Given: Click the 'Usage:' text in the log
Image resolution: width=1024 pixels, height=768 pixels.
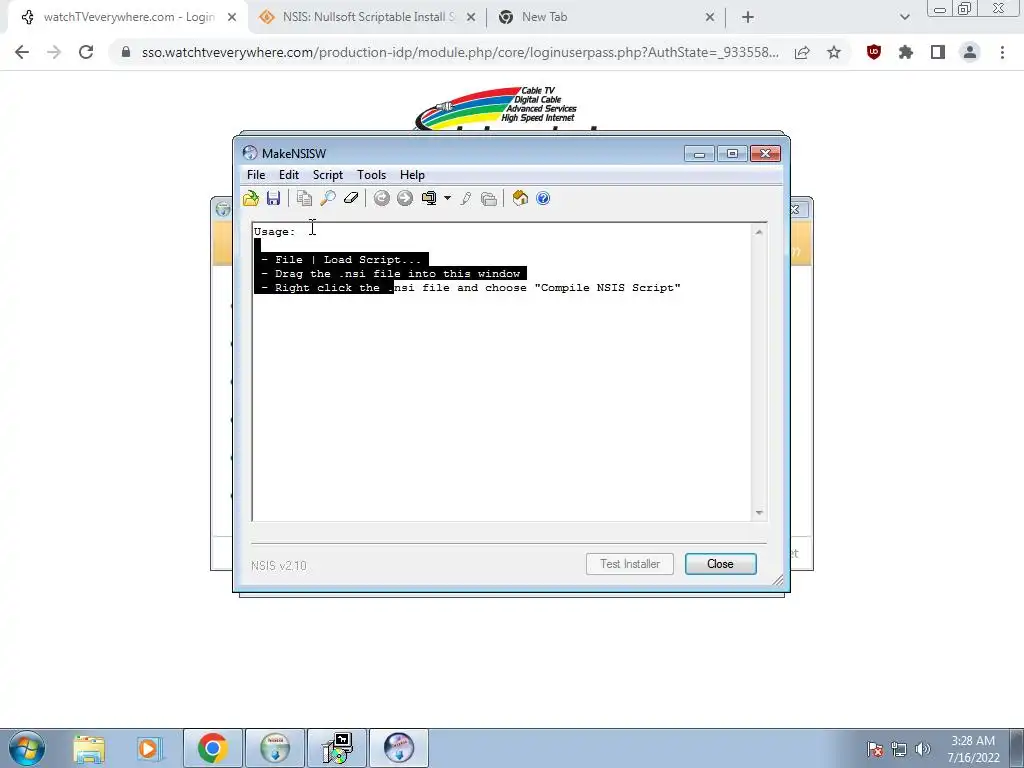Looking at the screenshot, I should point(274,232).
